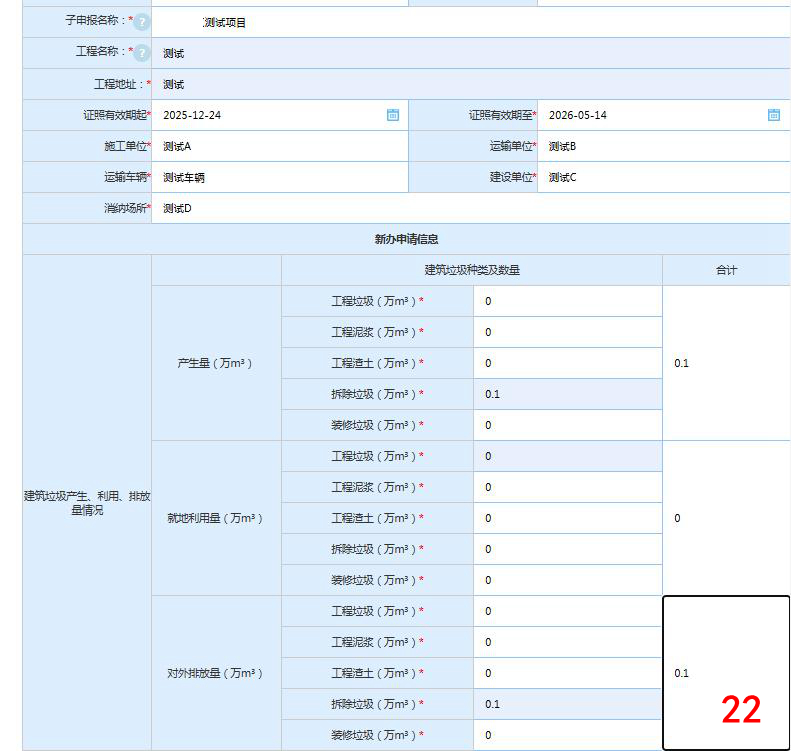This screenshot has height=751, width=791.
Task: Select the start date field showing 2025-12-24
Action: [270, 115]
